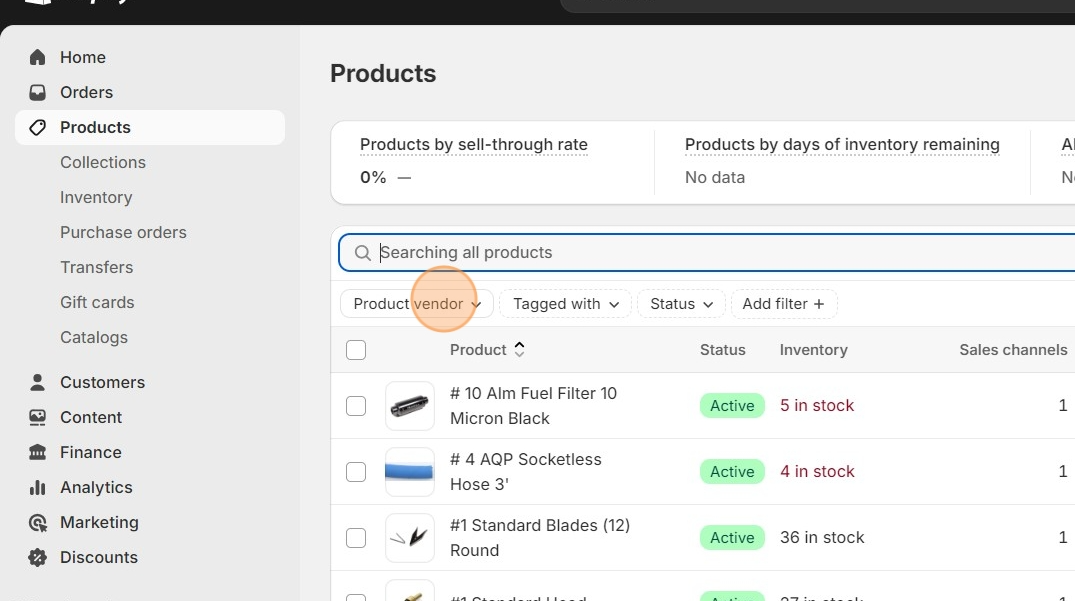Select the # 4 AQP Socketless Hose checkbox
Image resolution: width=1075 pixels, height=601 pixels.
356,472
